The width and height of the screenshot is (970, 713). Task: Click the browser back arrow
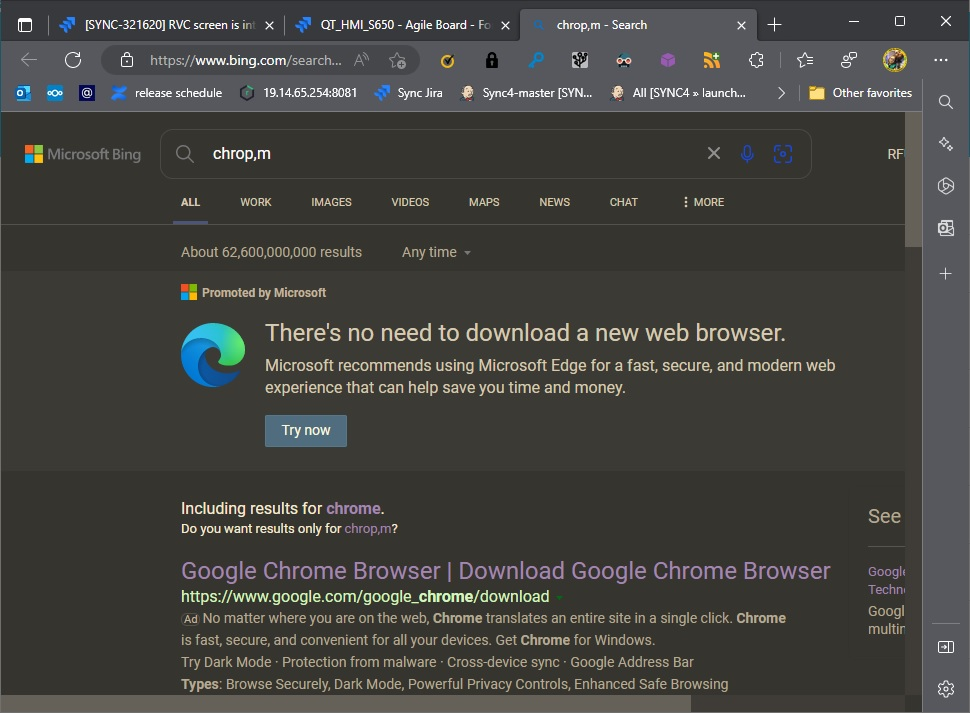point(29,60)
